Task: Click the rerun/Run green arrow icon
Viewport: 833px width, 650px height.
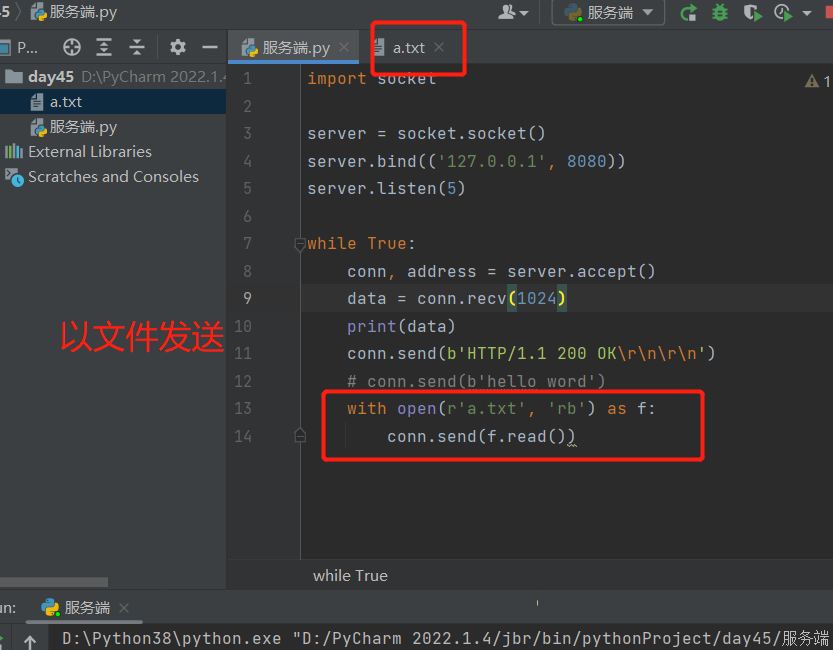Action: [x=688, y=12]
